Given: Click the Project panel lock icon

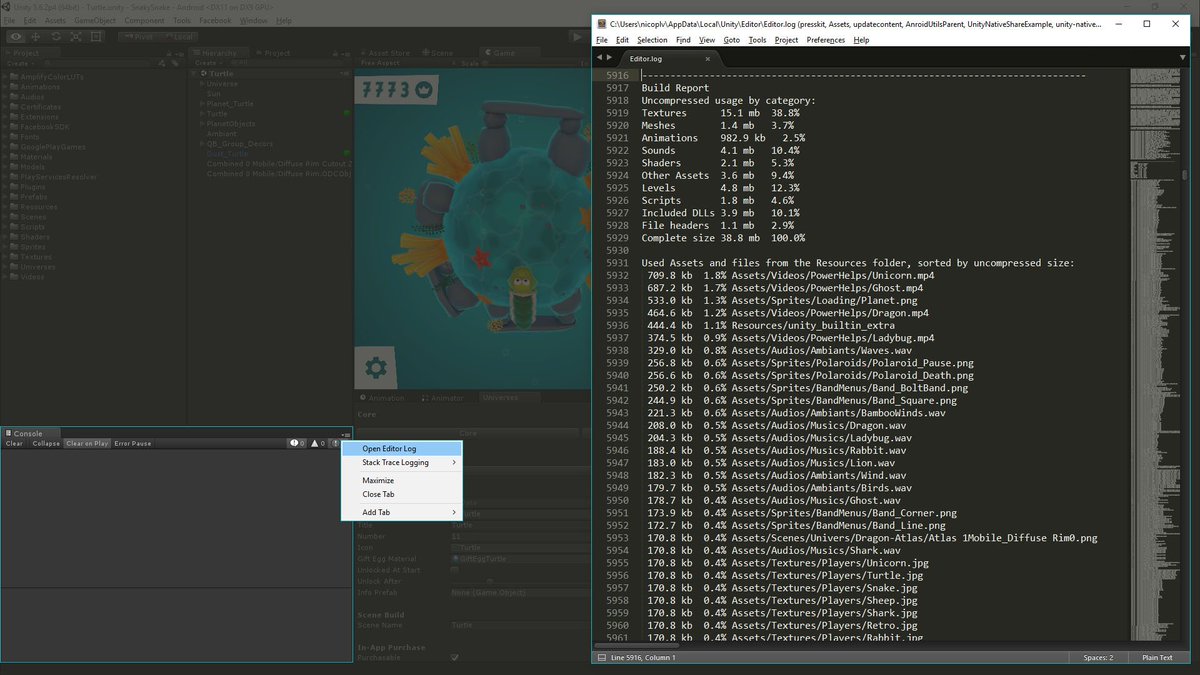Looking at the screenshot, I should (x=170, y=53).
